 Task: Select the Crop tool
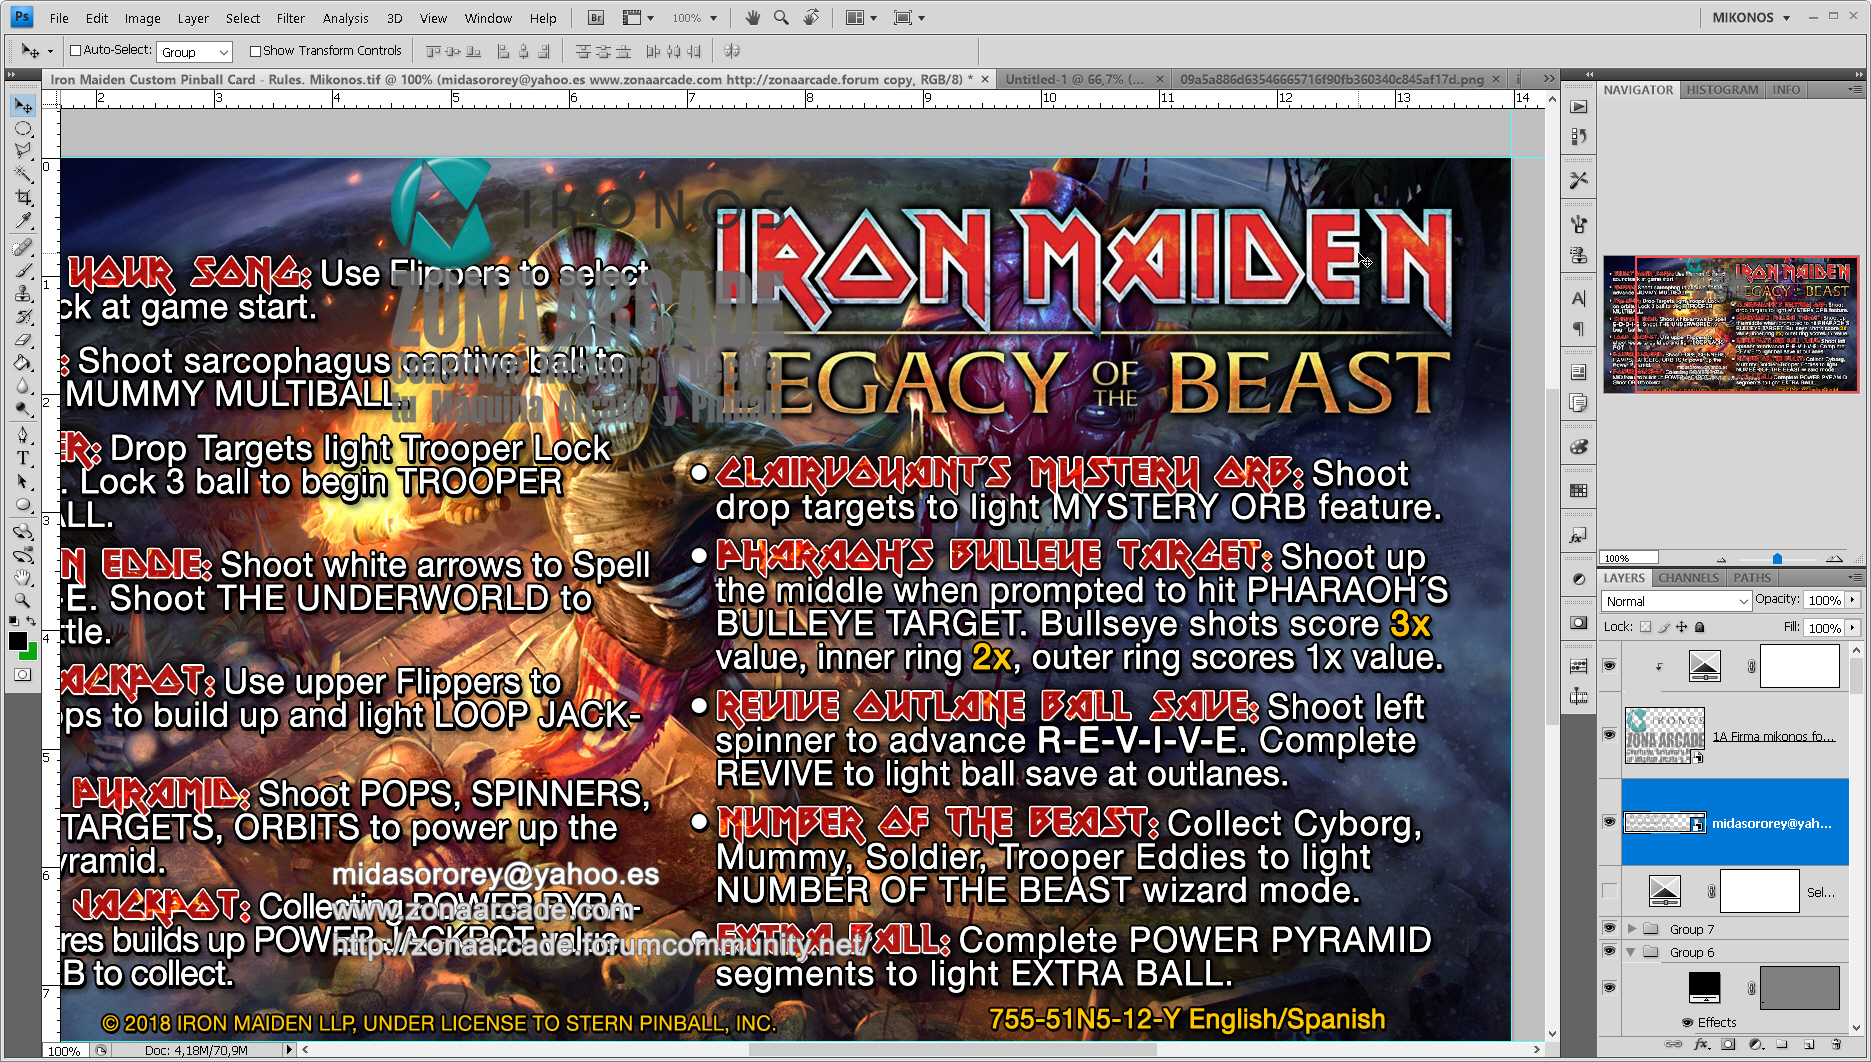(x=23, y=198)
